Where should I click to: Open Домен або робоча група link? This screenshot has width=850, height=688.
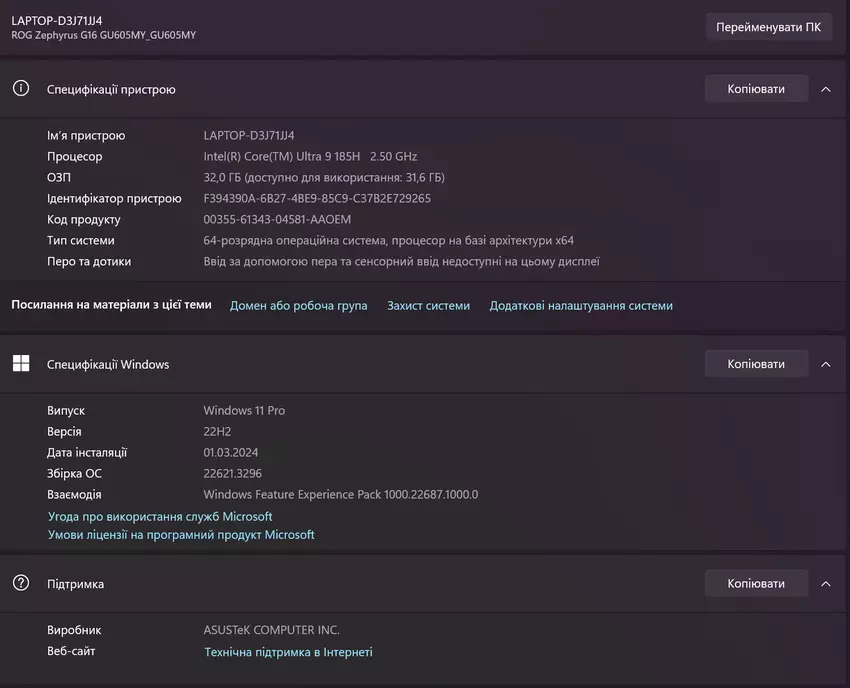298,306
